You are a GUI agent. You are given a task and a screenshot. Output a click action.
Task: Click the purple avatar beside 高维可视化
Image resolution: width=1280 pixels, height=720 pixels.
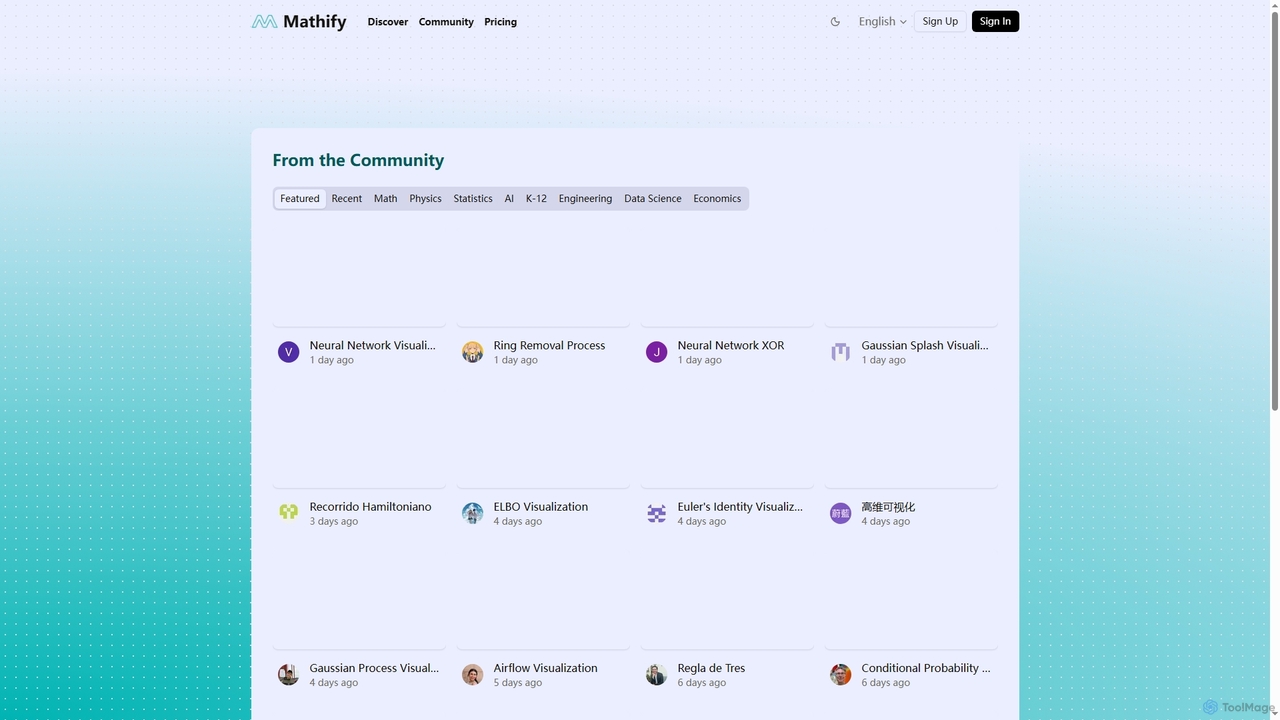click(840, 513)
